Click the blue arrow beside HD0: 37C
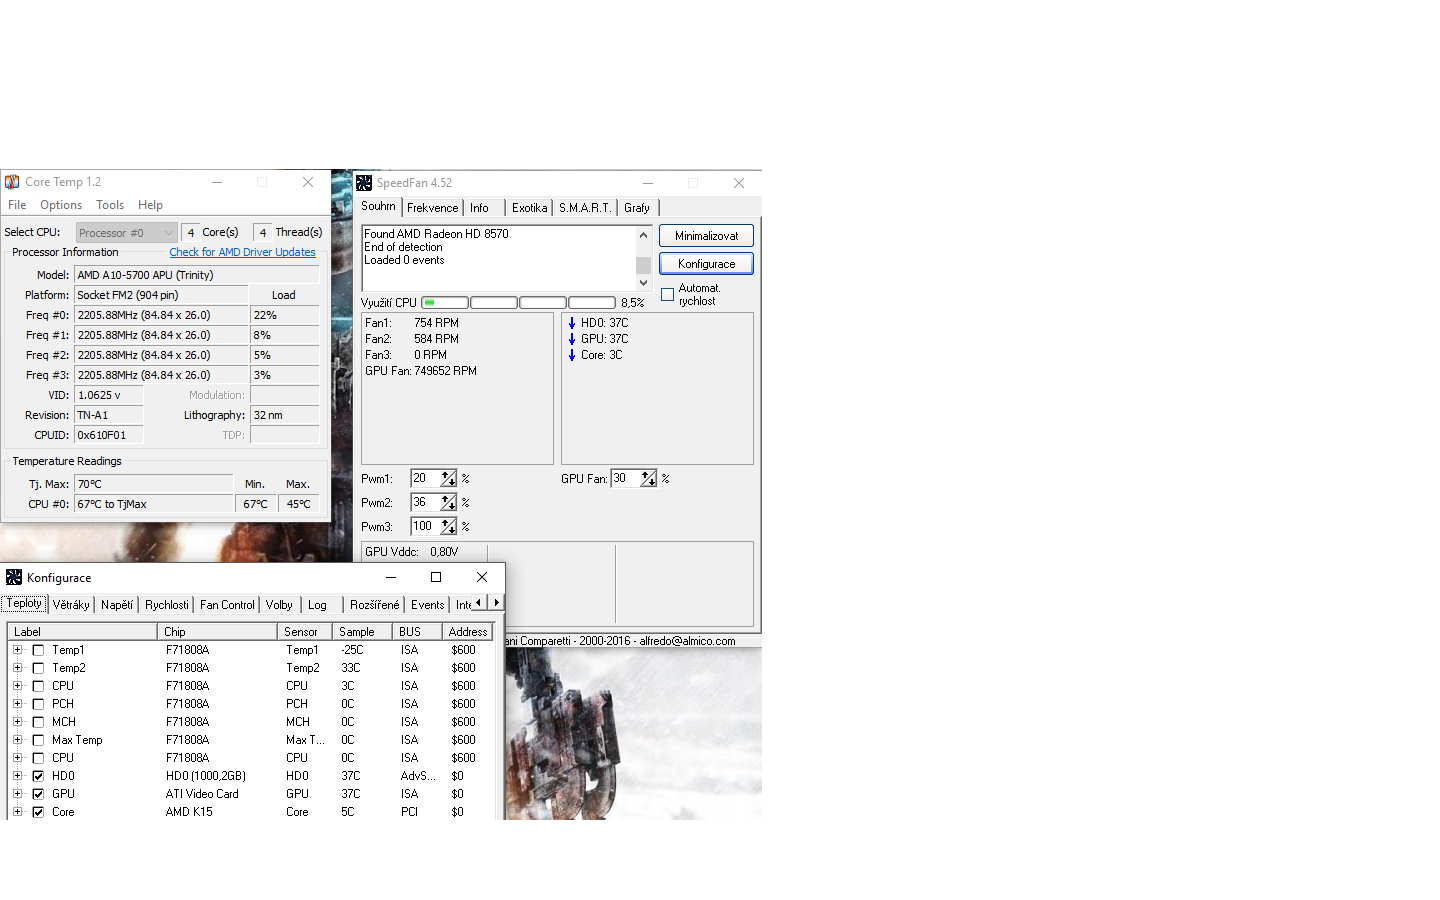Screen dimensions: 1440x900 click(x=572, y=323)
